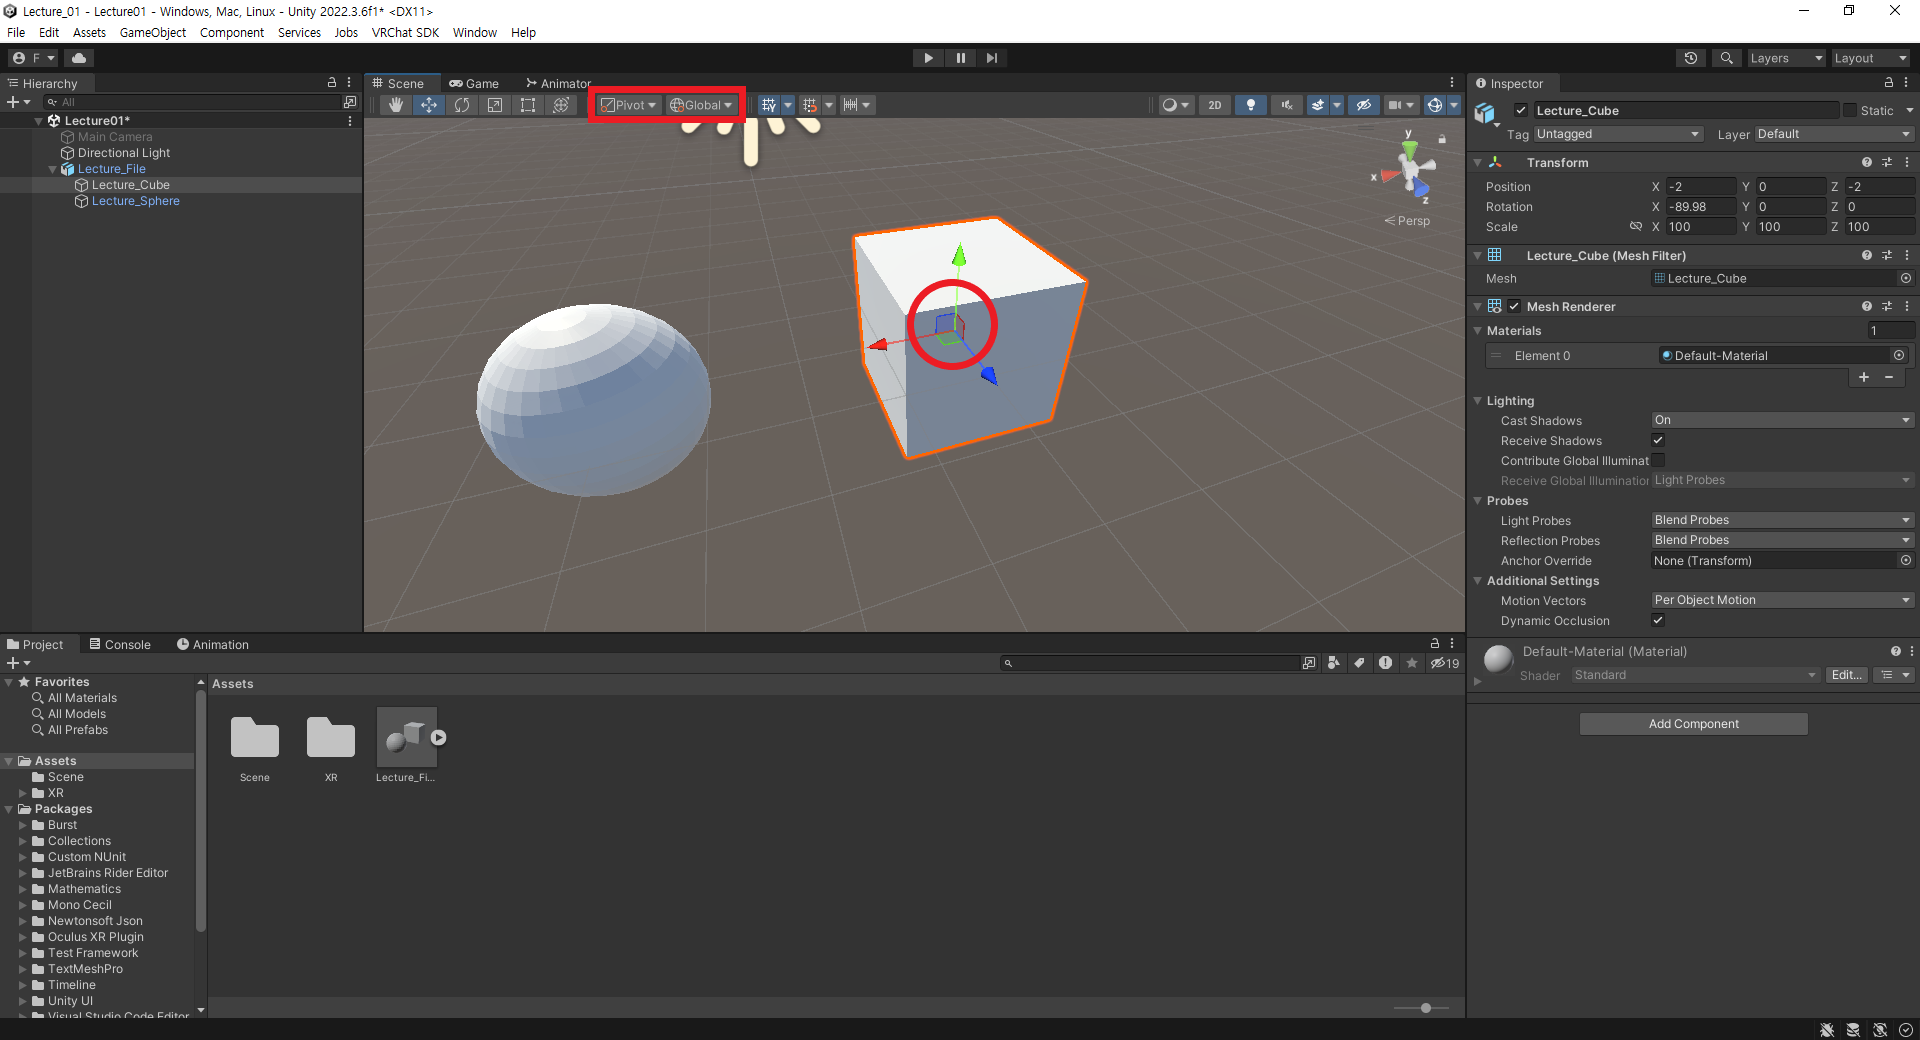Toggle grid visibility in Scene view
Screen dimensions: 1920x1040
(x=768, y=105)
